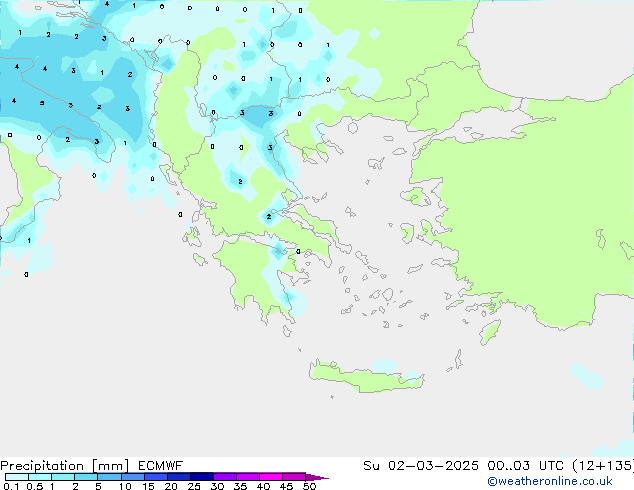The width and height of the screenshot is (634, 490).
Task: Click the legend value '25'
Action: tap(194, 486)
